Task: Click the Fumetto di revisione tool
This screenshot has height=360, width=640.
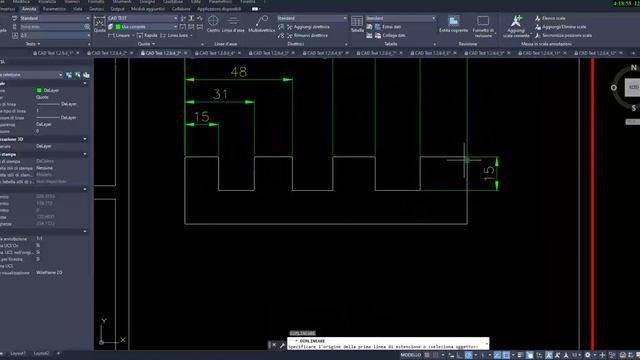Action: tap(483, 26)
